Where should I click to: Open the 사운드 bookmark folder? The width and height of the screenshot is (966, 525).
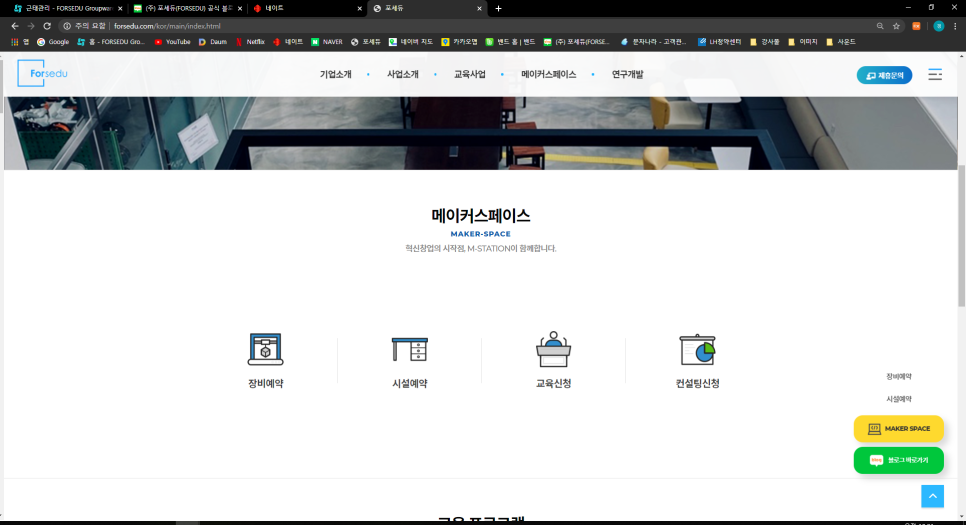point(841,42)
